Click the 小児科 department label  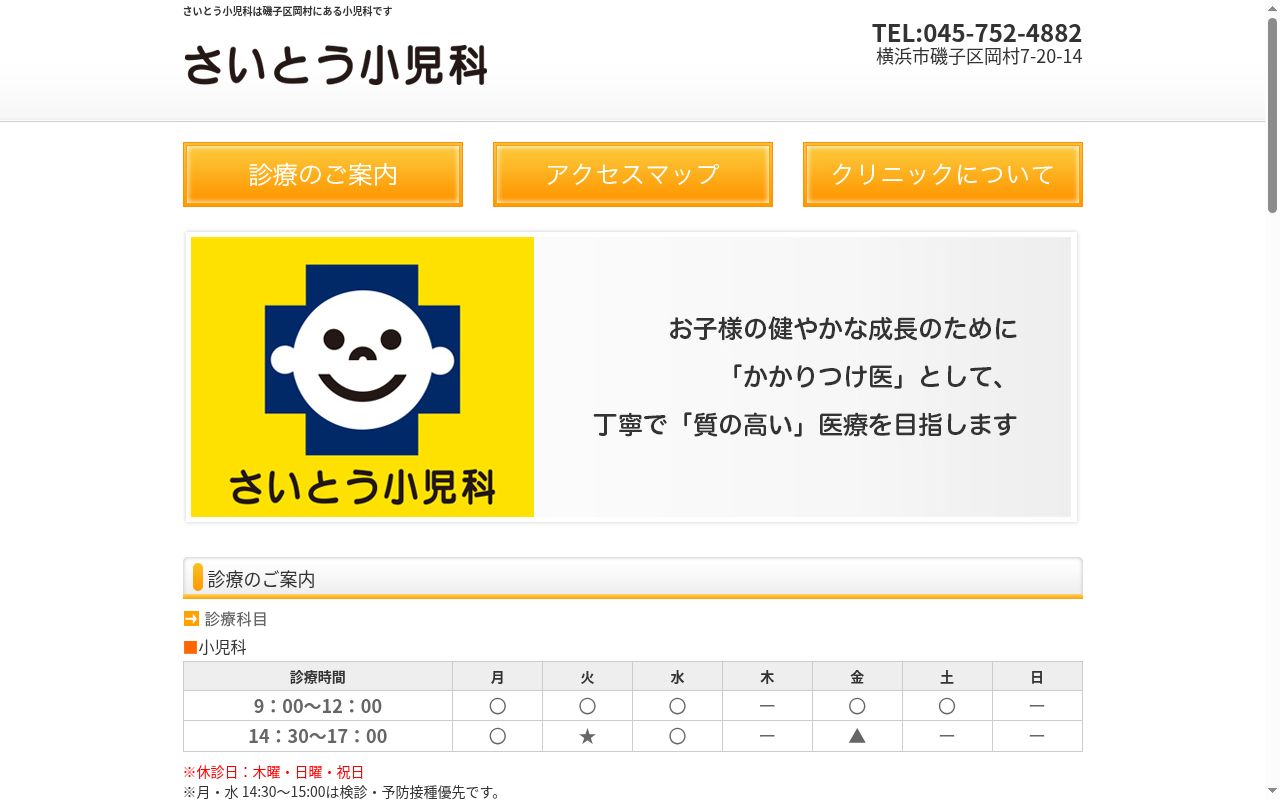222,647
